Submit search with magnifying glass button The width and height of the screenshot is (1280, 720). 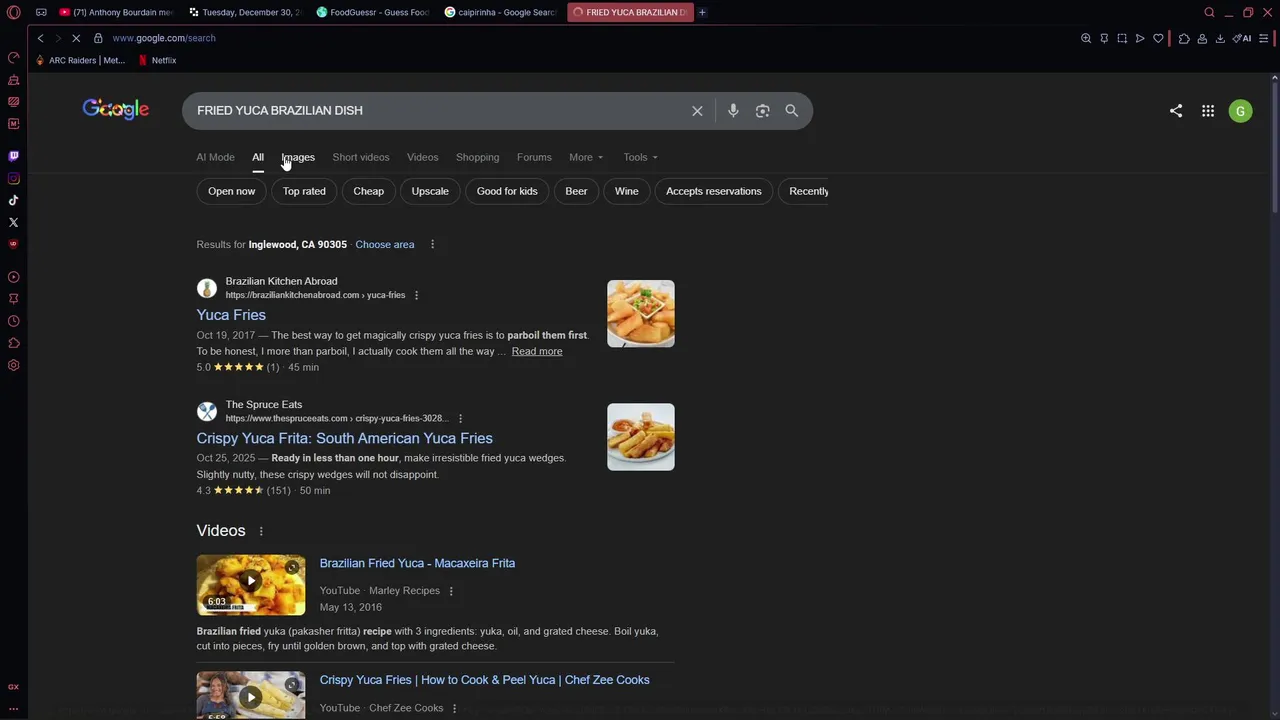(x=792, y=111)
